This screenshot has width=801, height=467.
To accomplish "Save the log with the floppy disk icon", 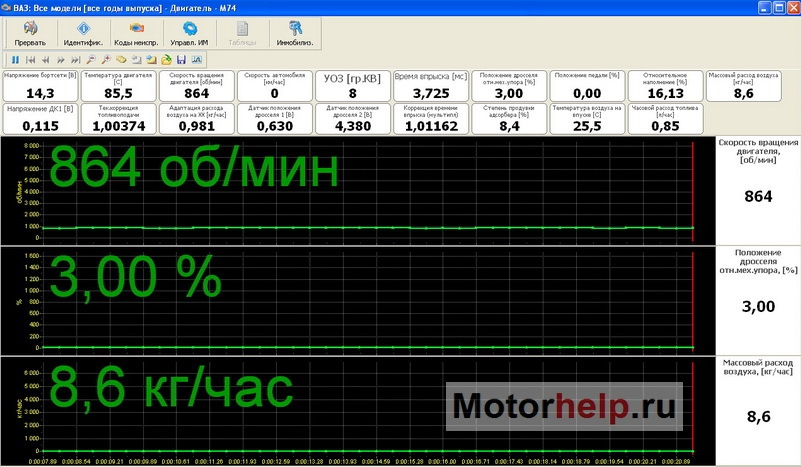I will [181, 60].
